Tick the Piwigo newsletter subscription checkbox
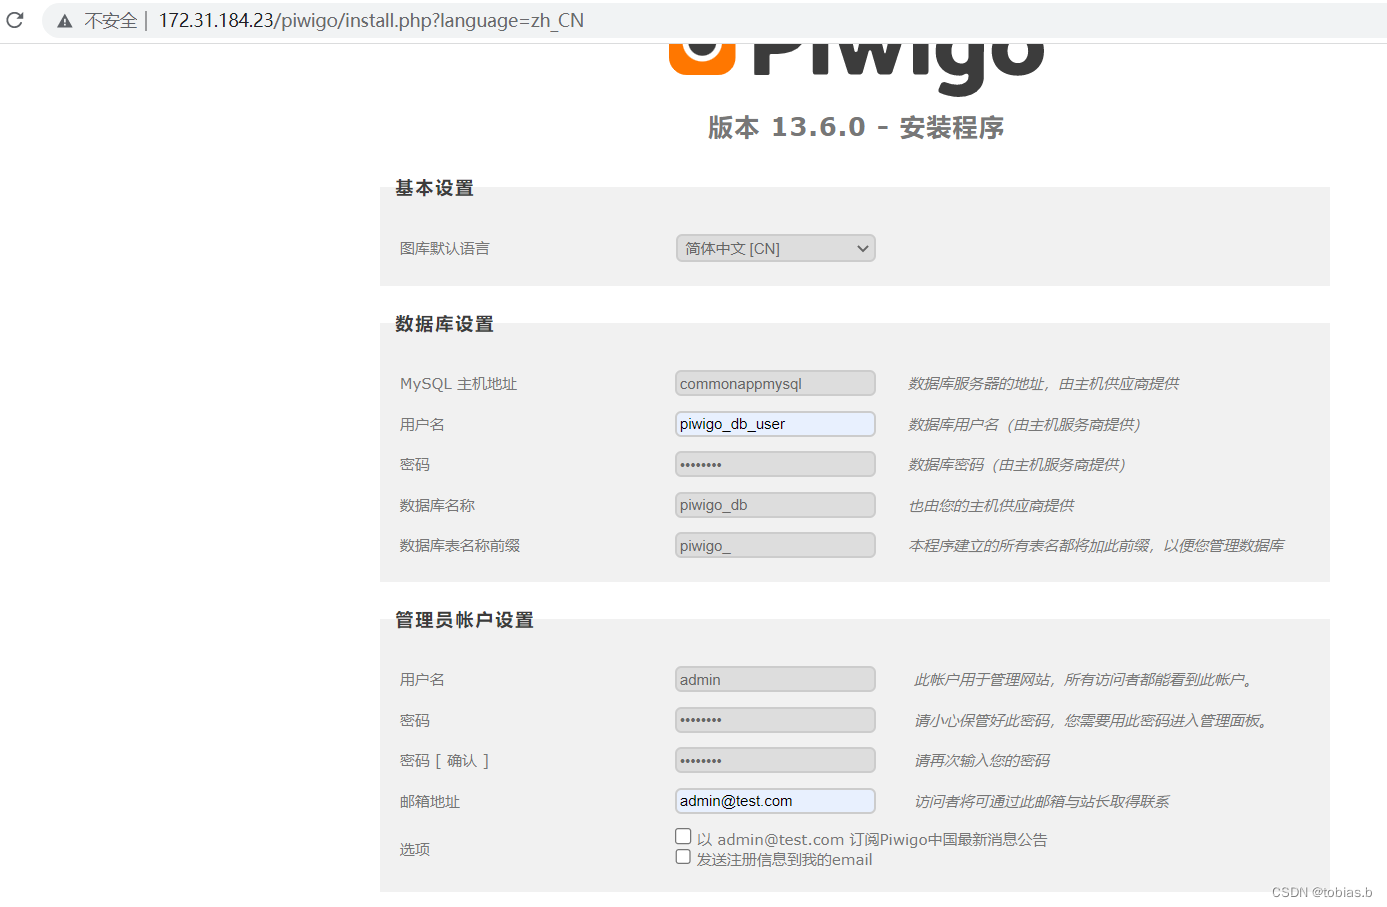 [x=683, y=836]
